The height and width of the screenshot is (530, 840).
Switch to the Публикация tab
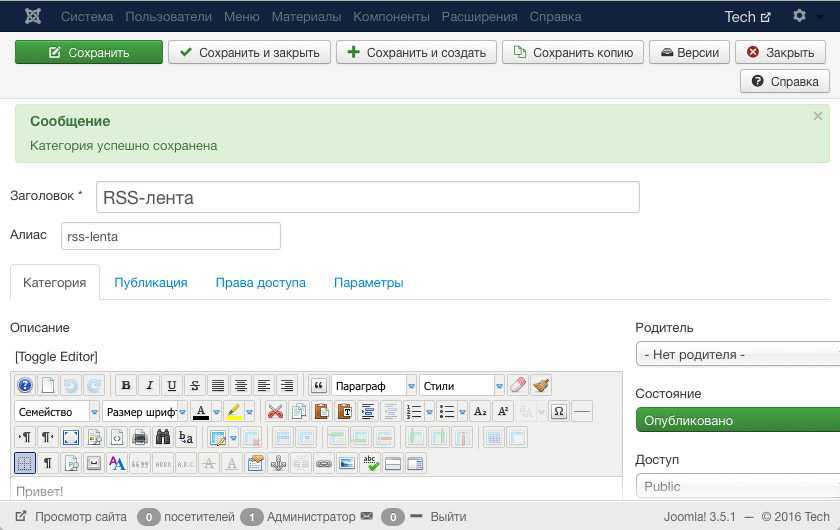point(151,283)
